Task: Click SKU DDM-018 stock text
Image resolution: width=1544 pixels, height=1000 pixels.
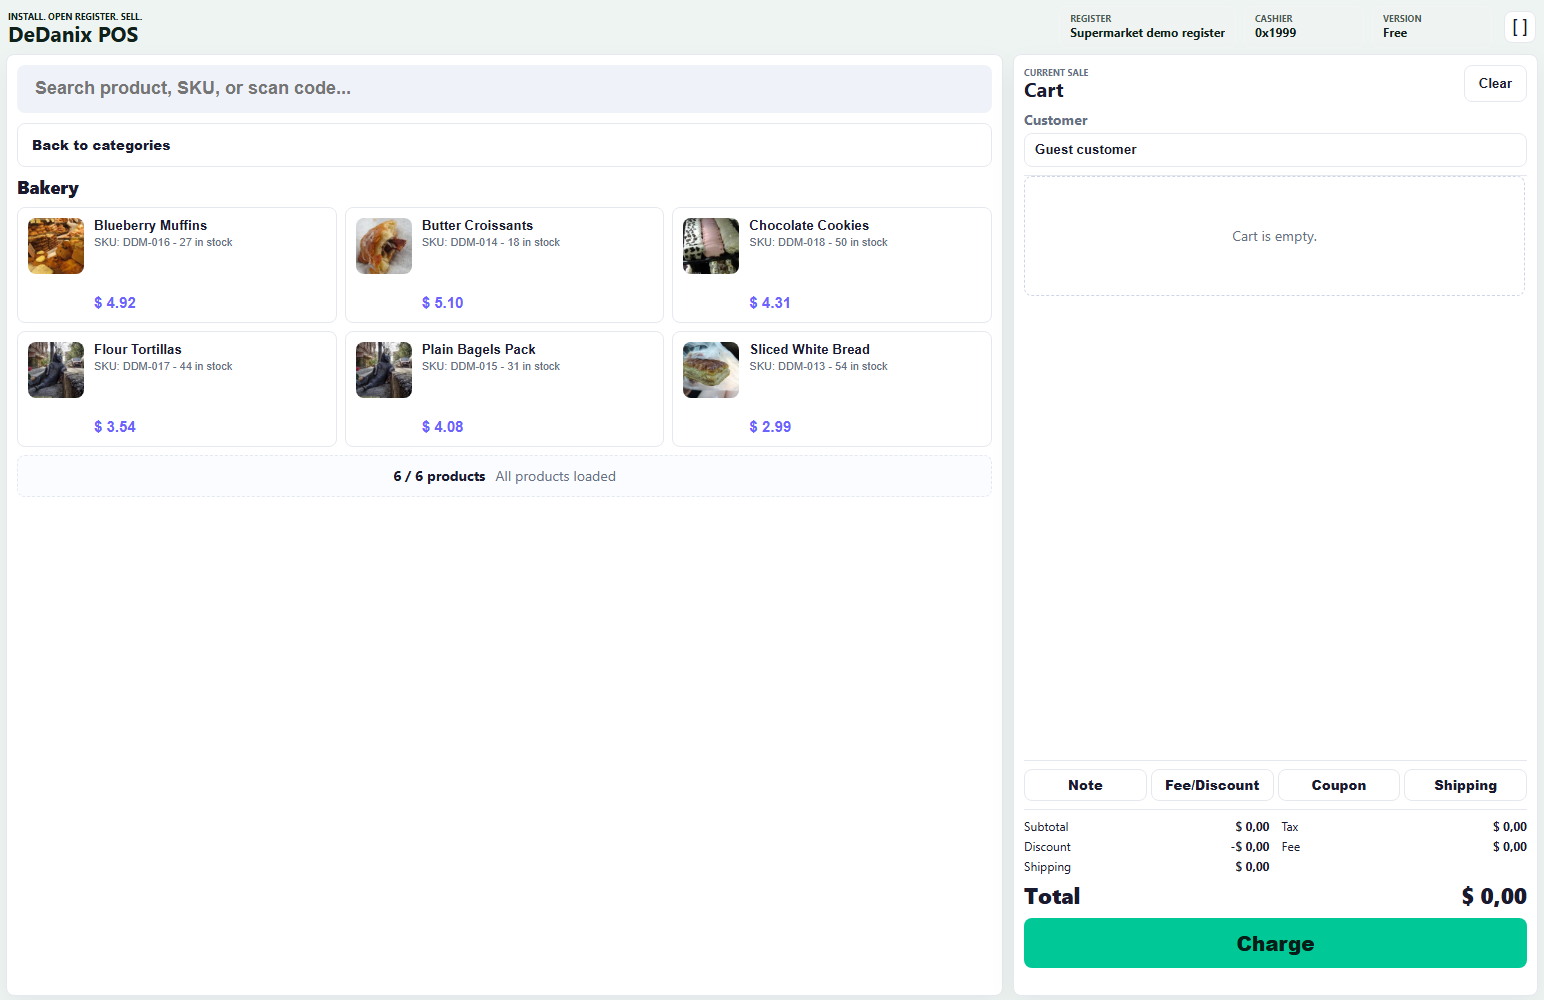Action: click(818, 242)
